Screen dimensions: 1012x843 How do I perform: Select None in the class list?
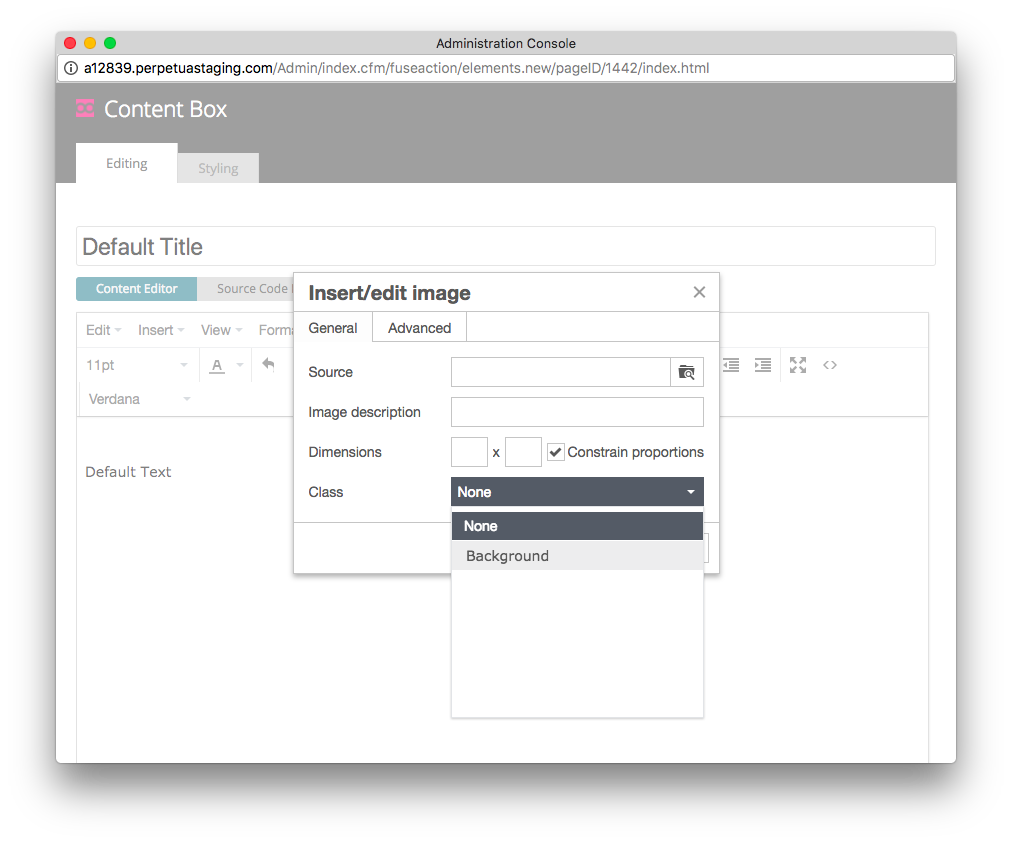point(577,526)
